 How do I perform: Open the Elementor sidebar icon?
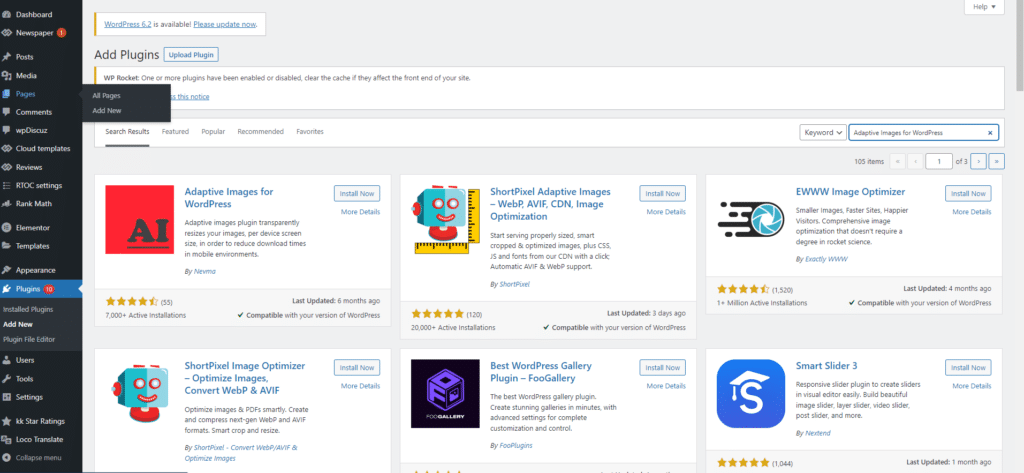pos(7,227)
